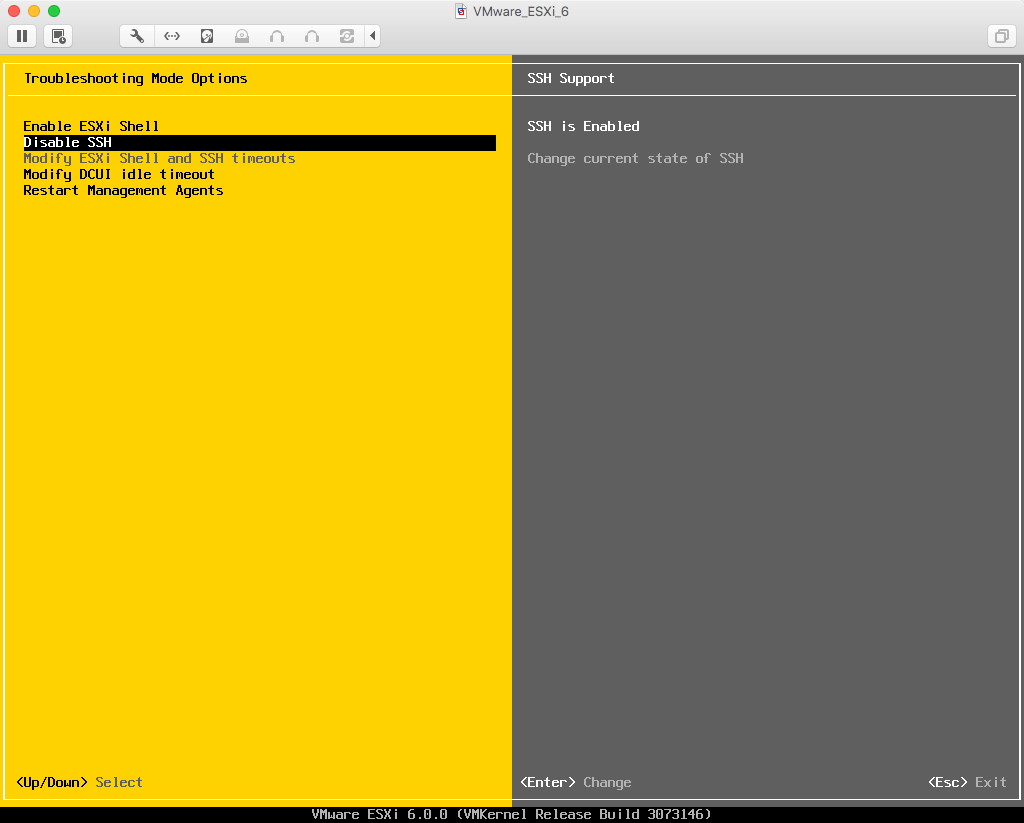
Task: Select Modify DCUI idle timeout
Action: click(x=119, y=174)
